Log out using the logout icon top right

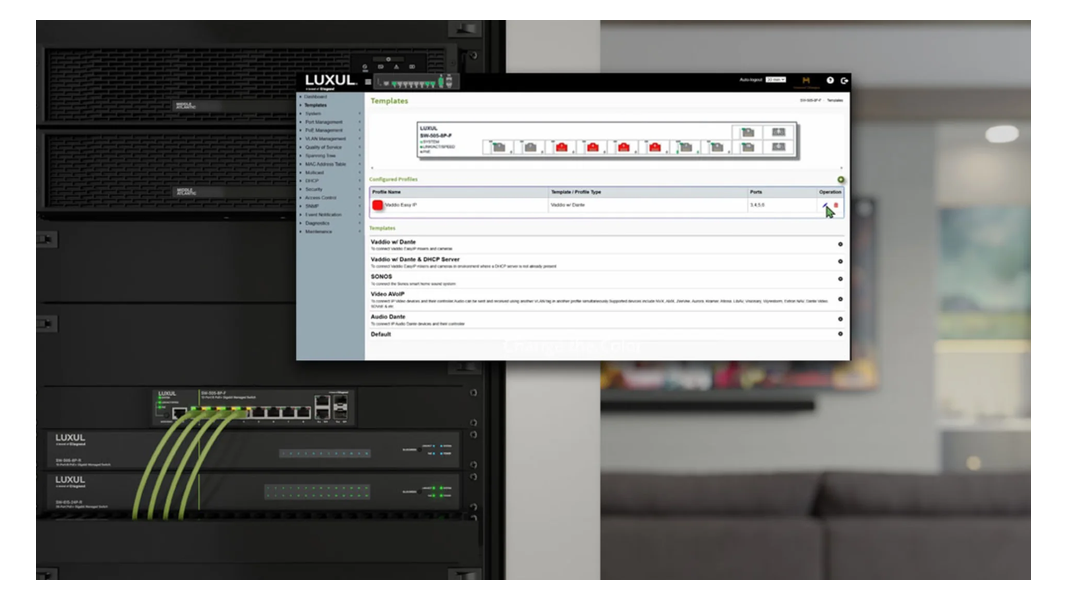844,80
